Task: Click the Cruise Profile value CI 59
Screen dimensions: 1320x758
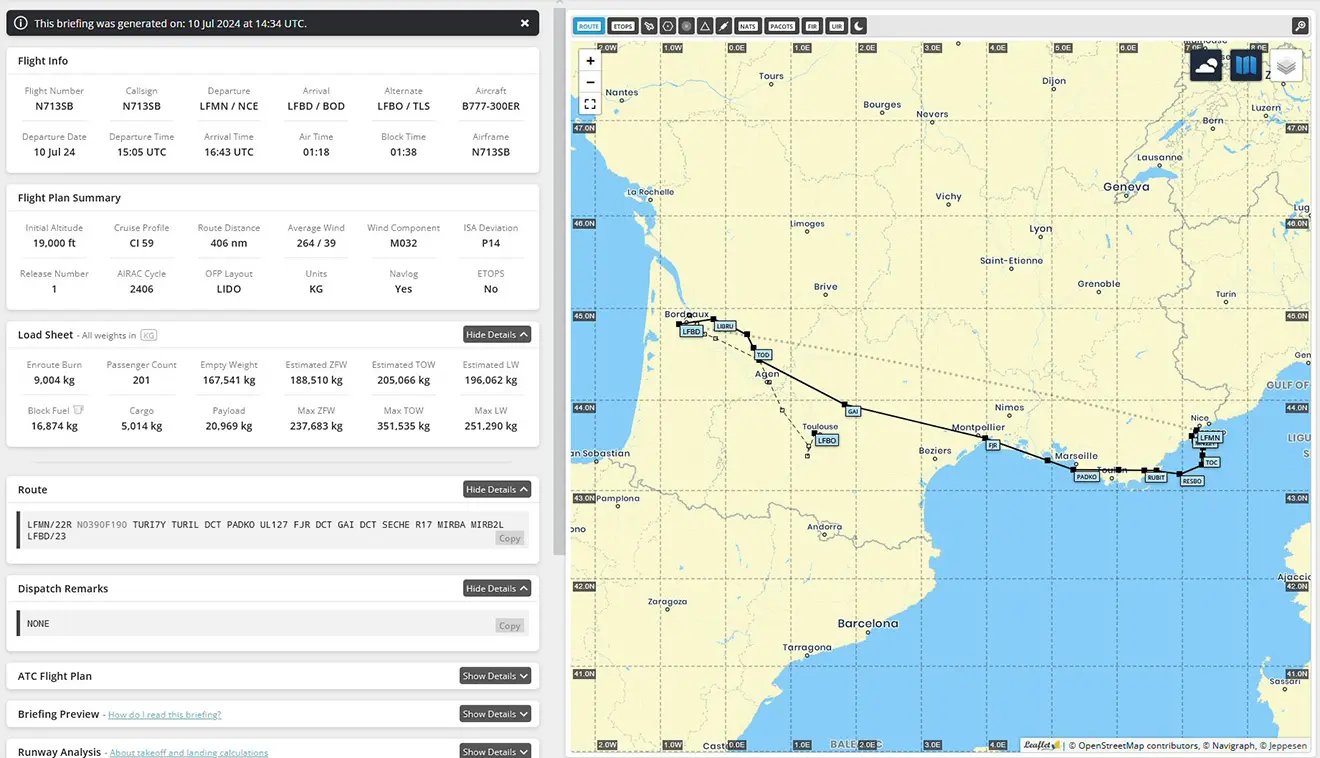Action: tap(141, 243)
